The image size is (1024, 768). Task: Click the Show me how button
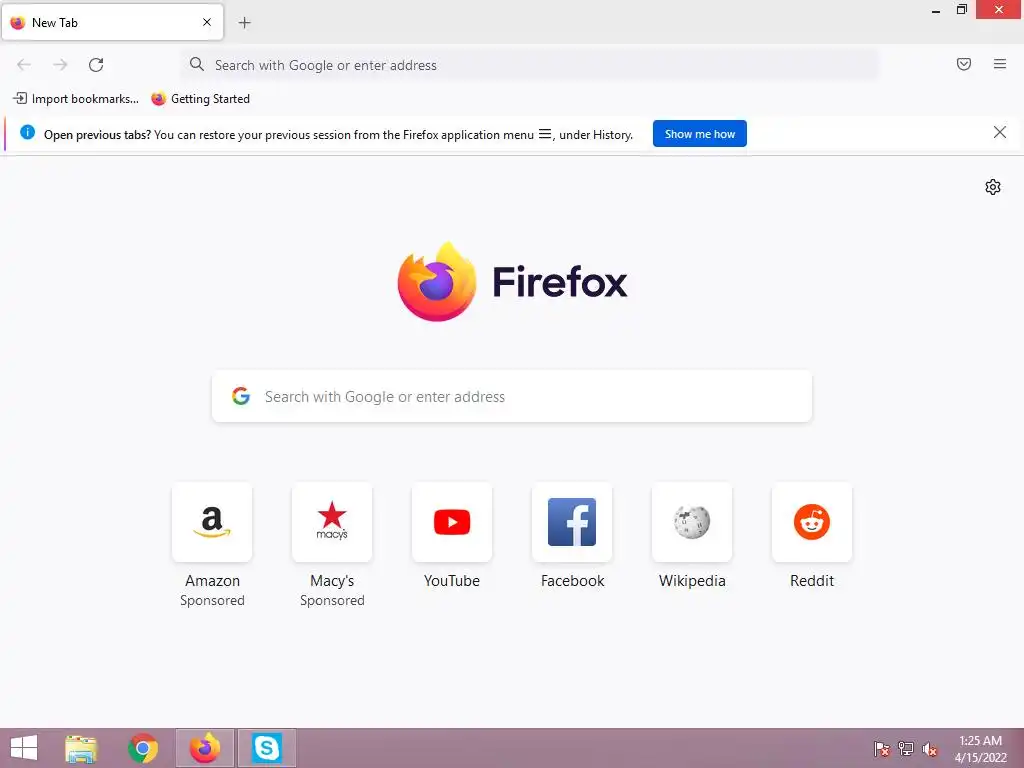click(699, 134)
